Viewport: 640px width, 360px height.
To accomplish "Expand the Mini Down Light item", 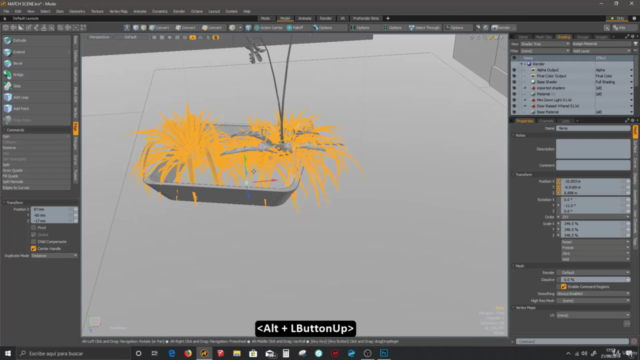I will point(525,100).
